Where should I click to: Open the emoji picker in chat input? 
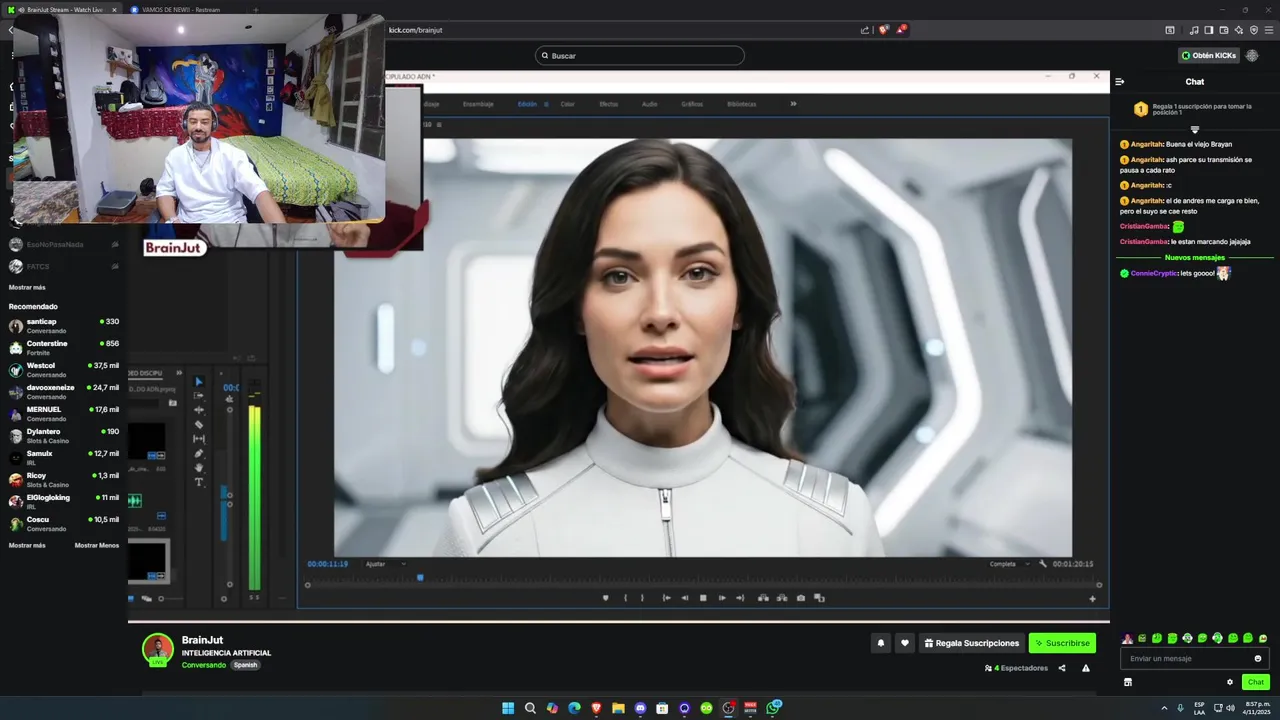click(1258, 659)
